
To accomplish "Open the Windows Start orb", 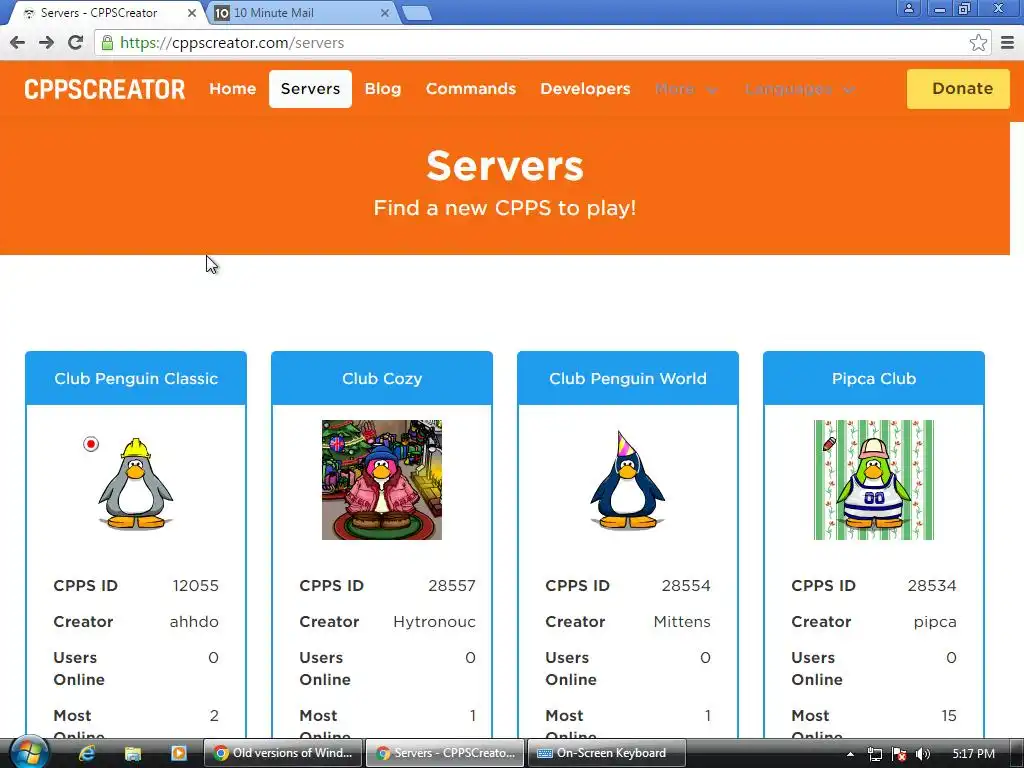I will tap(28, 753).
